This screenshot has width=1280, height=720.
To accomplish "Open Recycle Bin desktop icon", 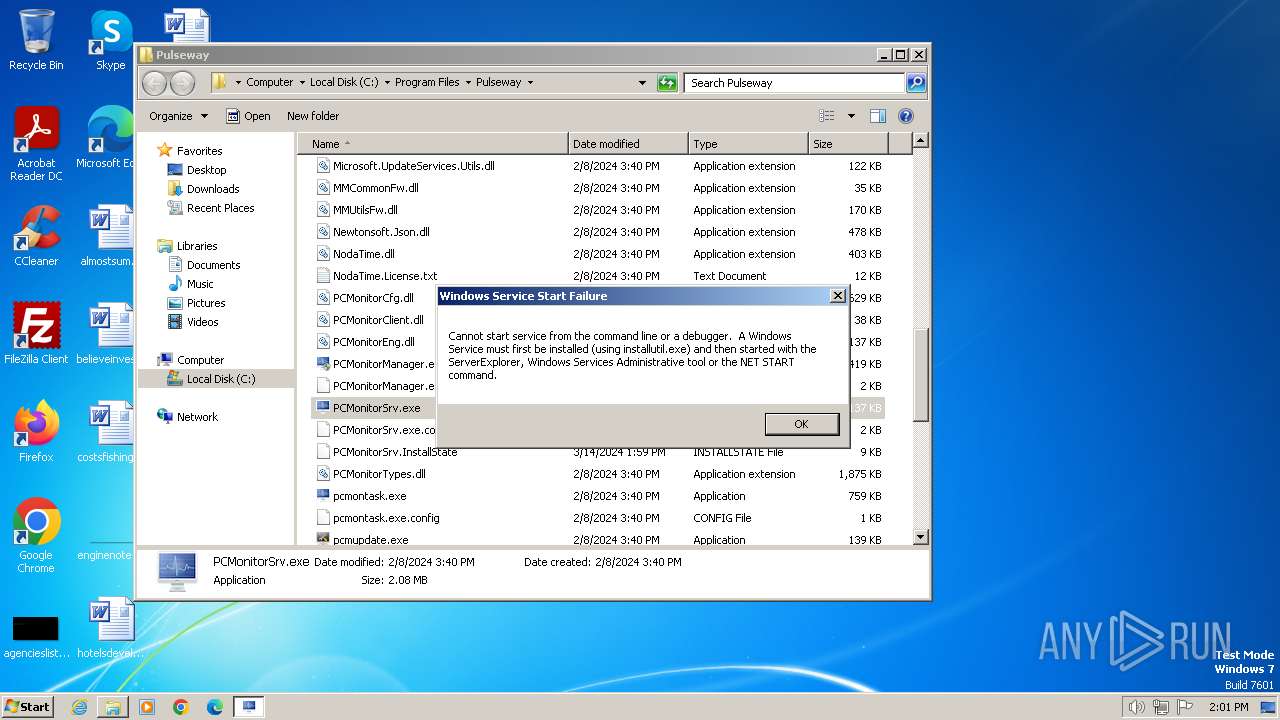I will point(36,40).
